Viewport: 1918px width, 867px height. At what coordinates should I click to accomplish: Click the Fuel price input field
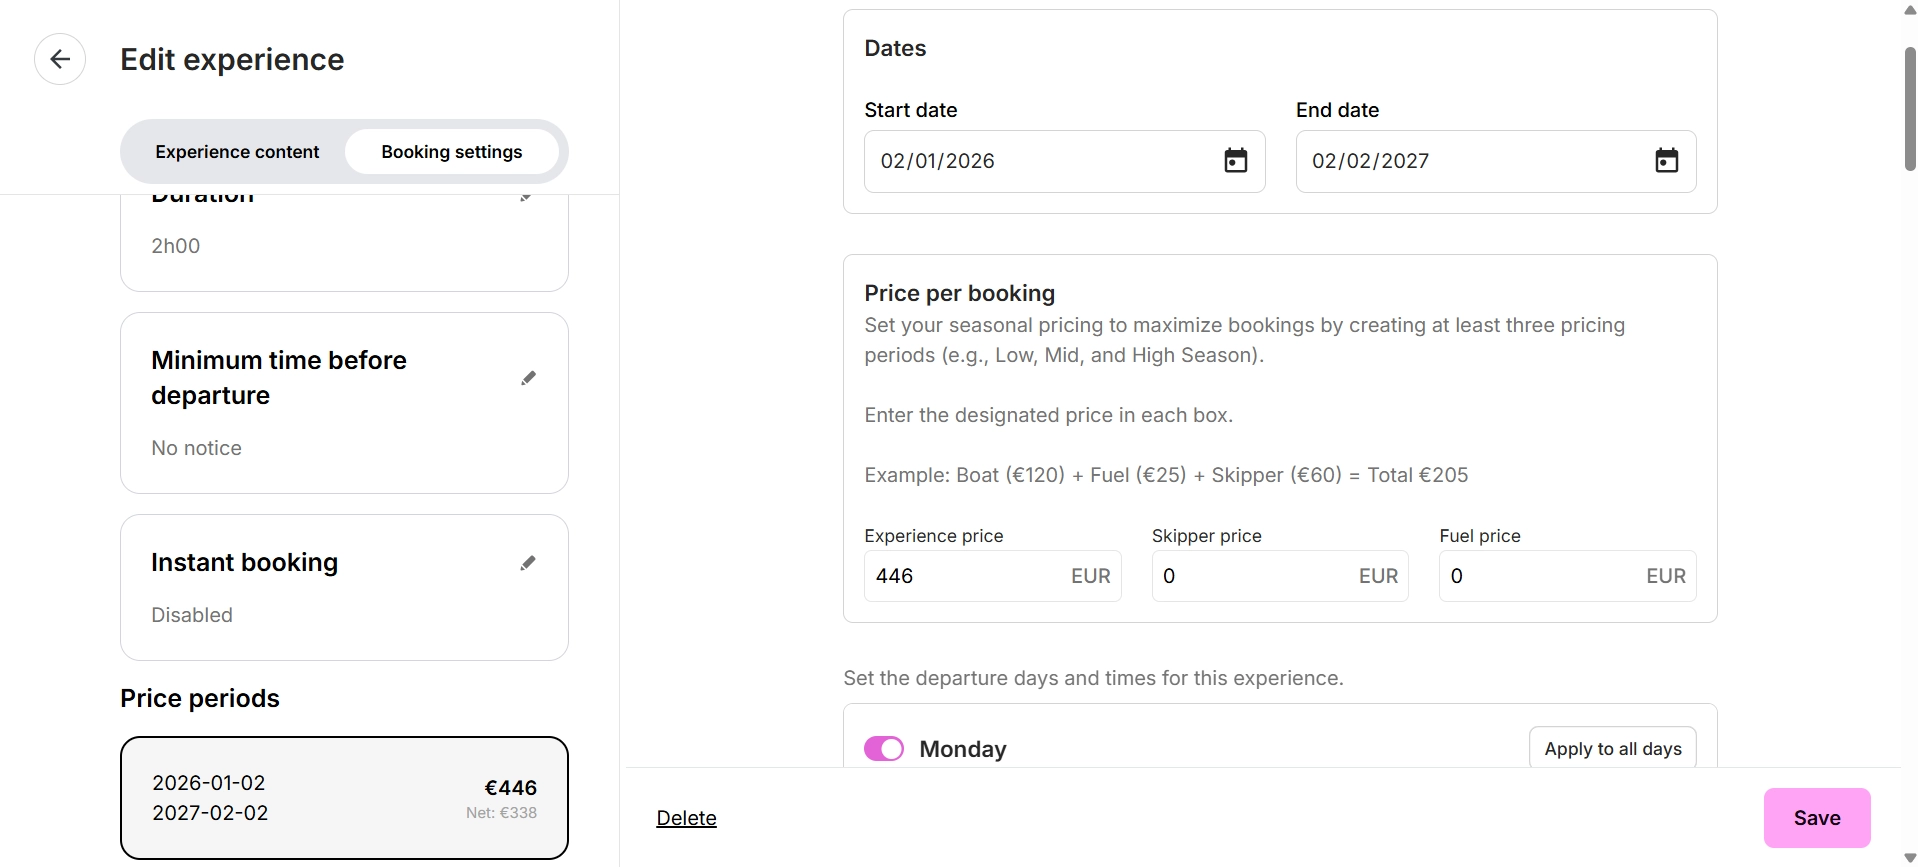click(x=1541, y=576)
